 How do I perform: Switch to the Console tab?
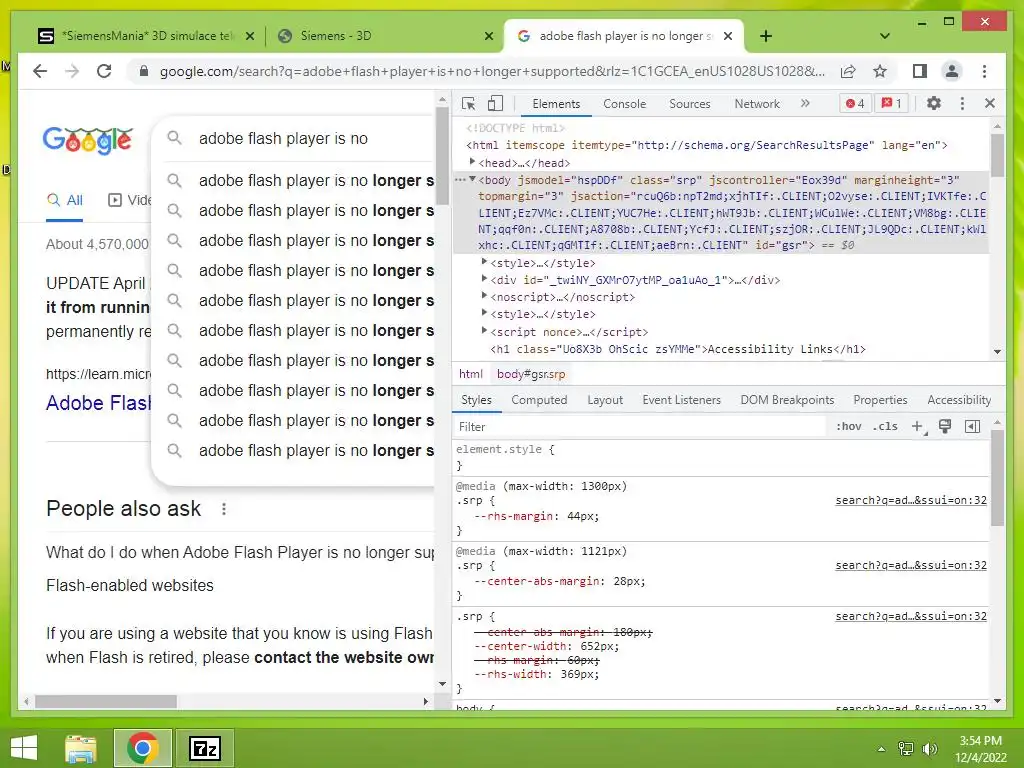coord(624,104)
